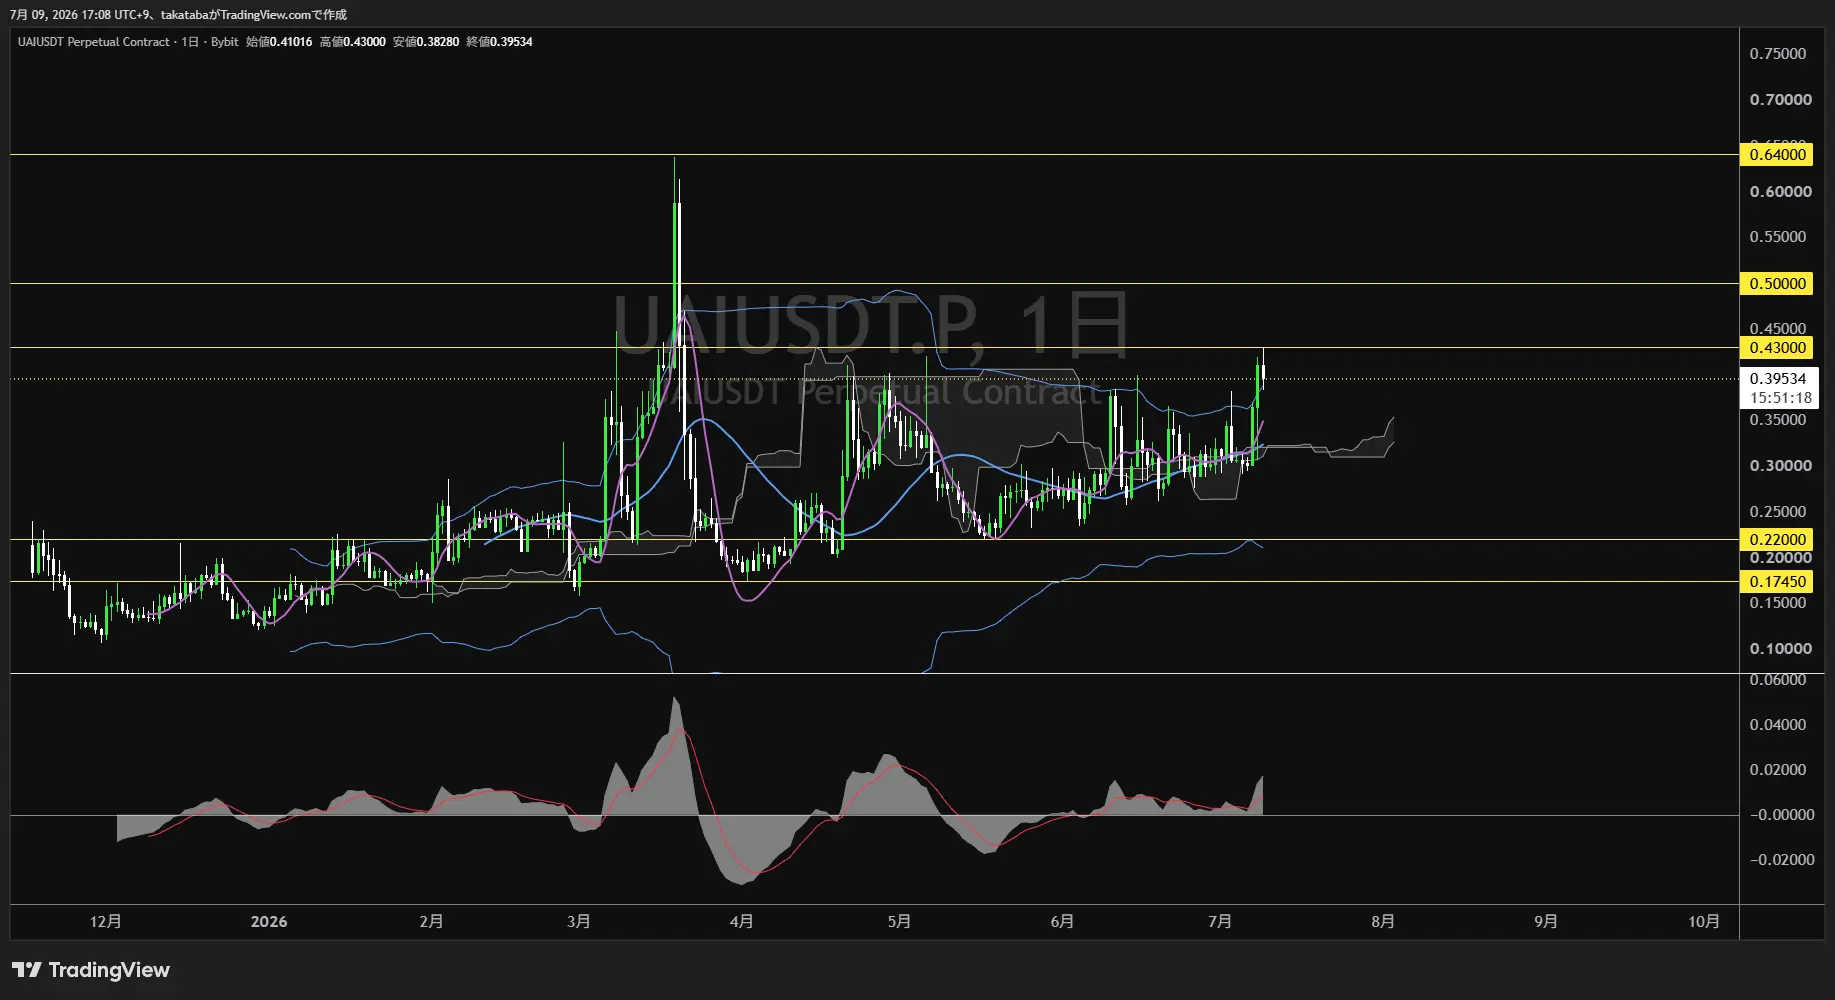Click the TradingView wordmark text
Image resolution: width=1835 pixels, height=1000 pixels.
coord(109,970)
